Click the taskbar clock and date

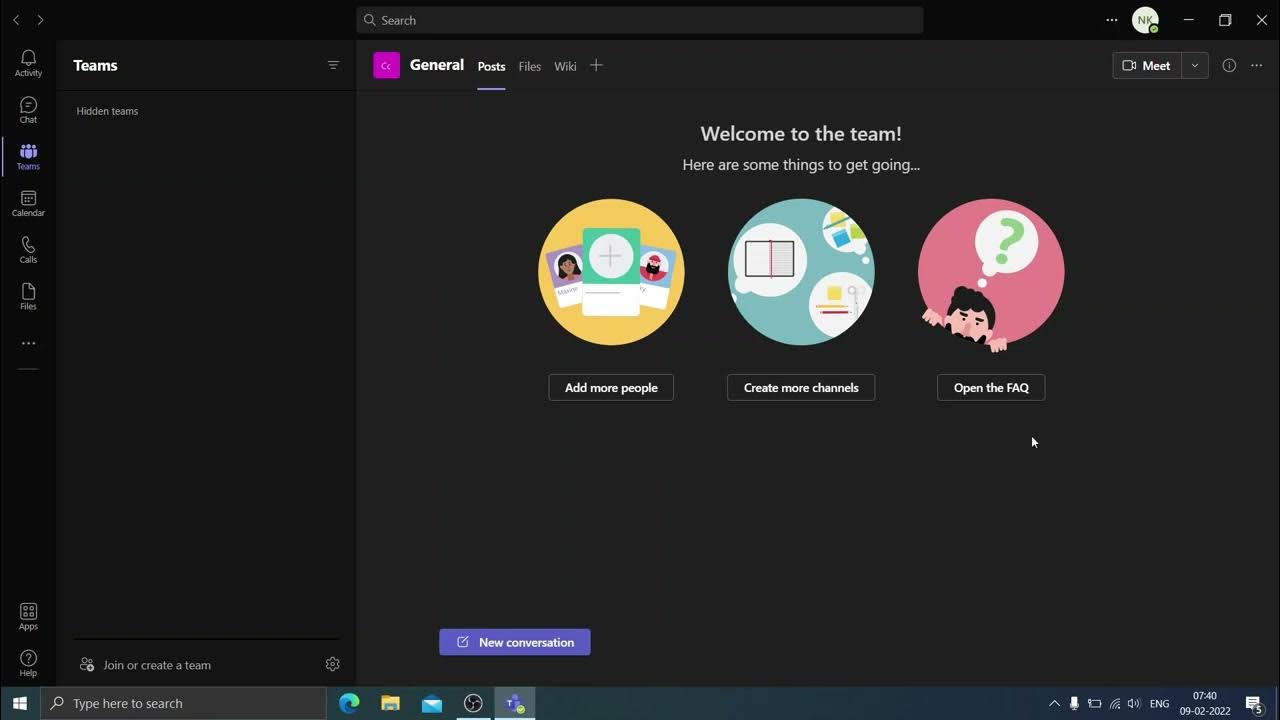(1205, 703)
